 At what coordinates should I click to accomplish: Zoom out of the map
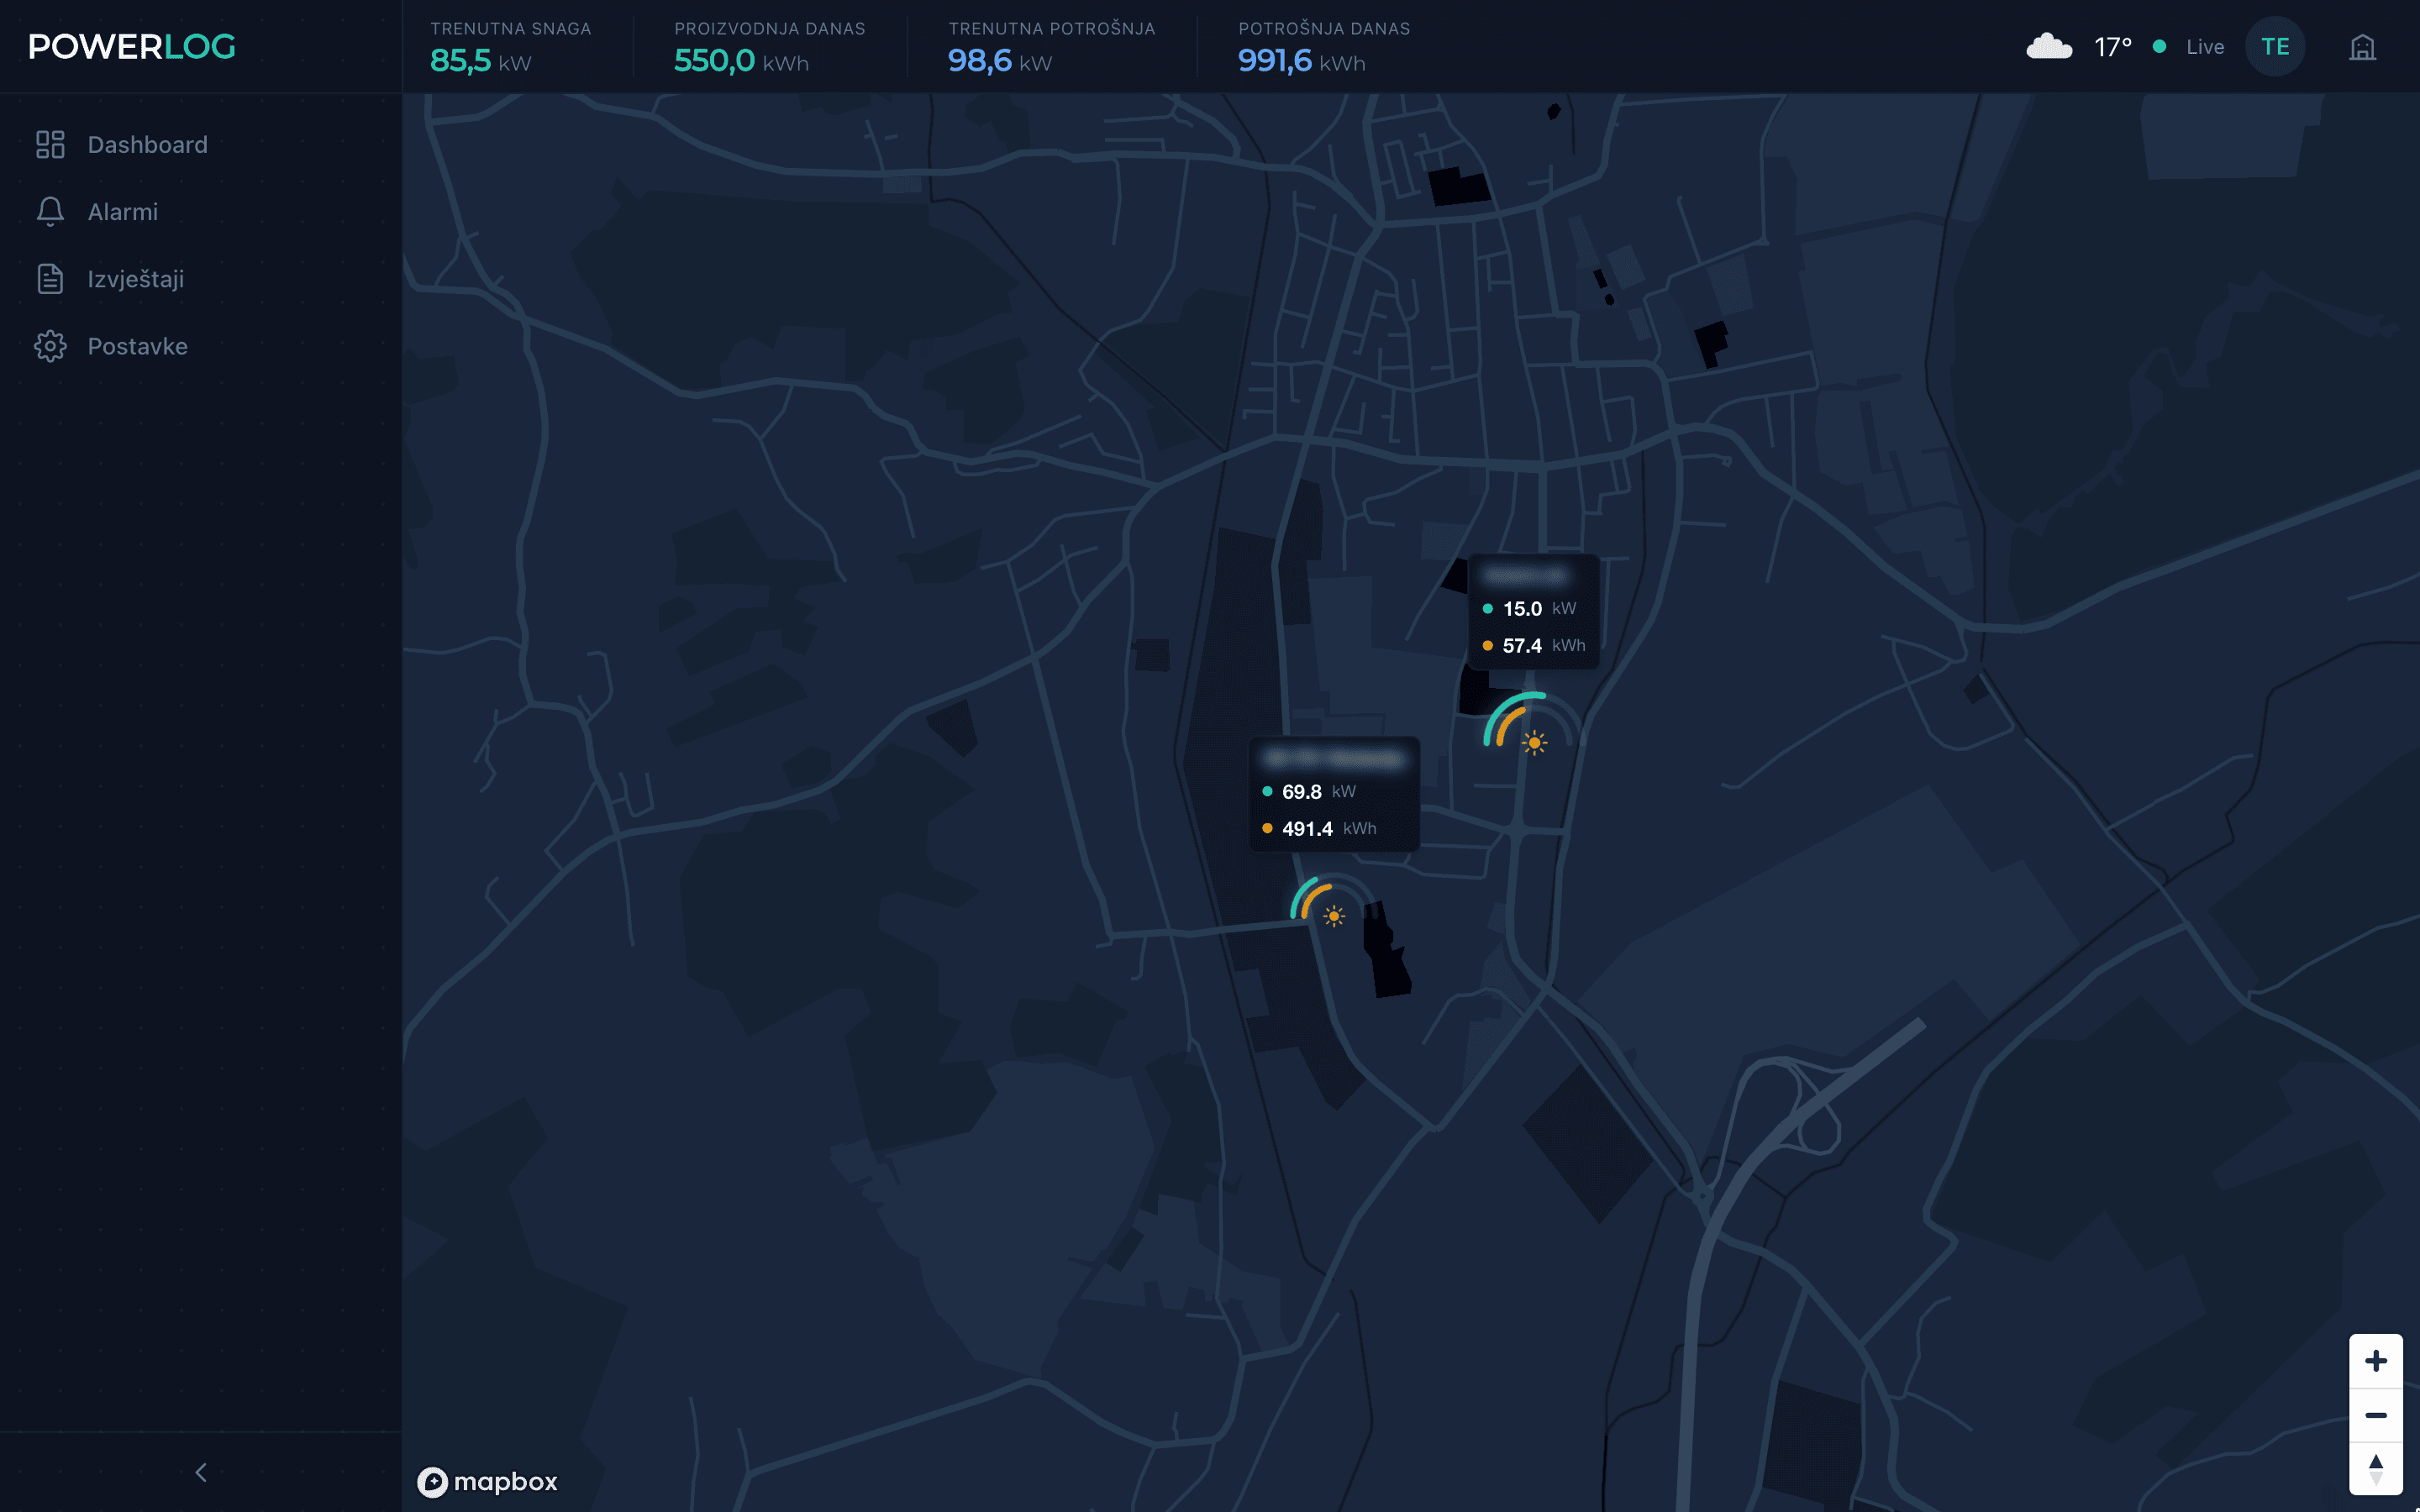pyautogui.click(x=2376, y=1415)
